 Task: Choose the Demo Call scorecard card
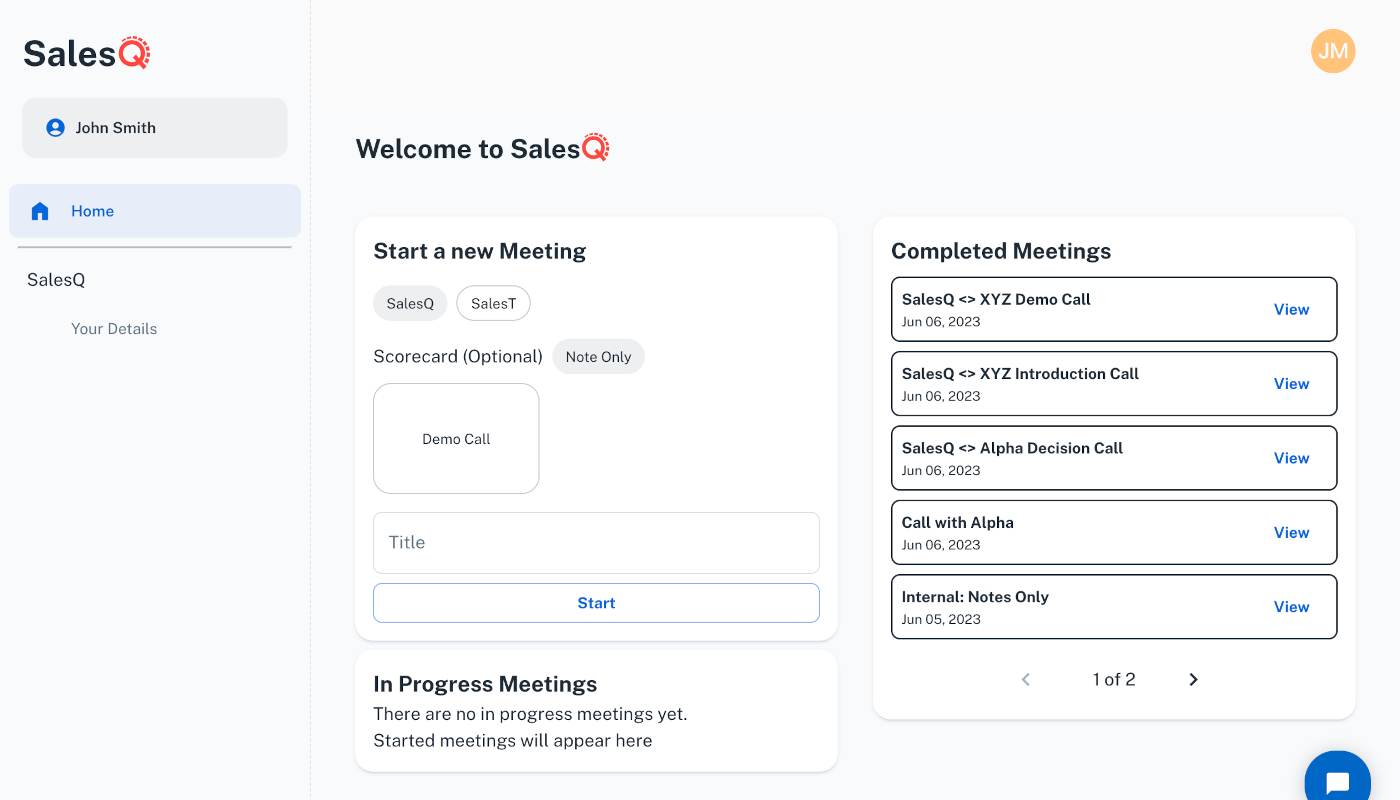[x=456, y=439]
